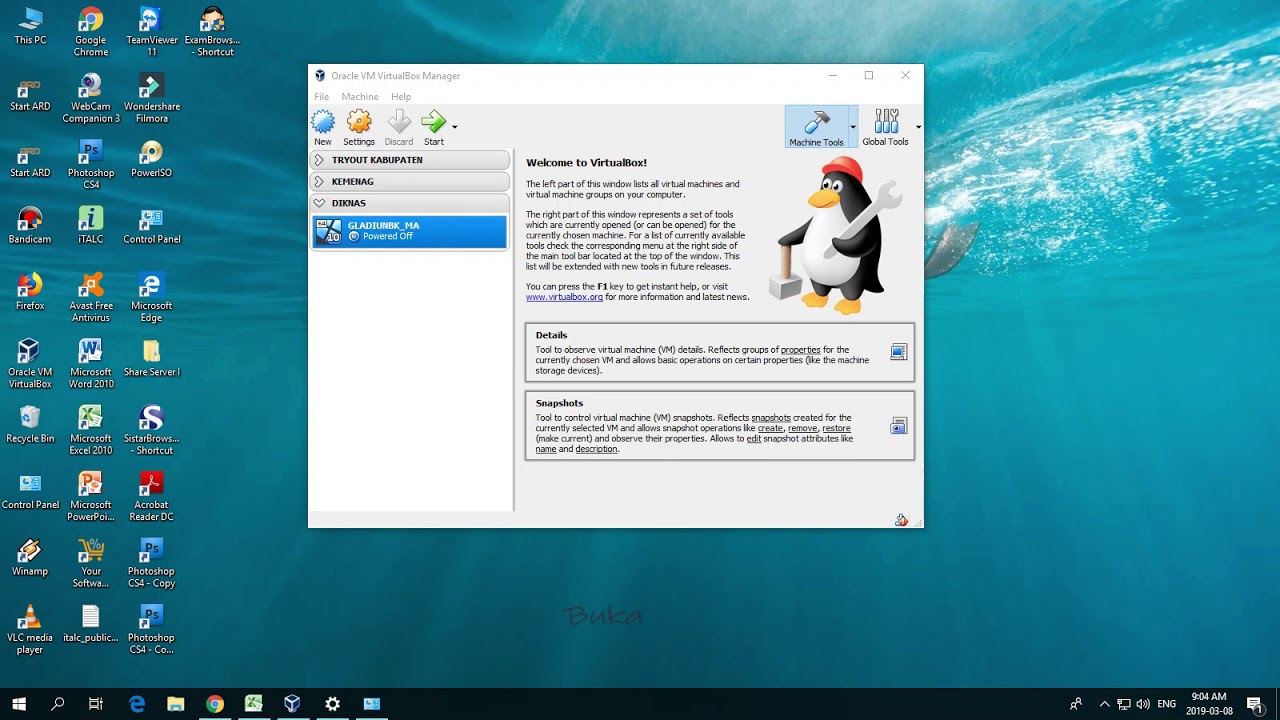The width and height of the screenshot is (1280, 720).
Task: Start the GLADIUNBK_MA virtual machine
Action: pos(433,128)
